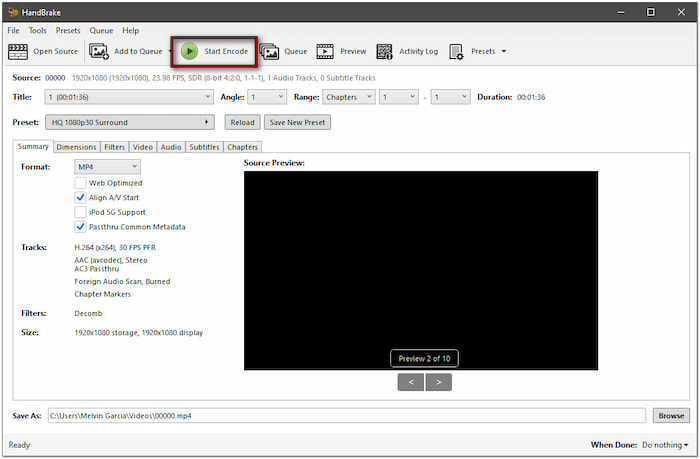Click the 1920x1080 storage size text
The height and width of the screenshot is (459, 700).
pos(139,333)
